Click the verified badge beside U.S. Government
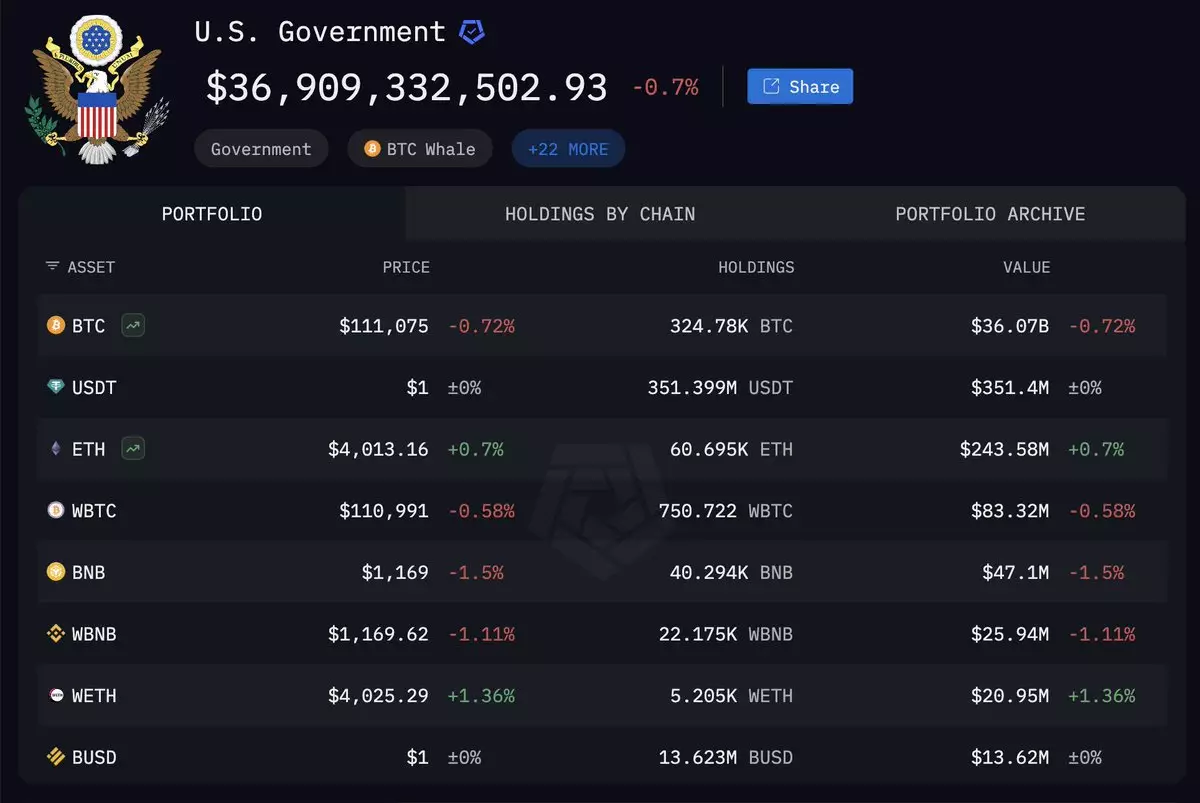This screenshot has width=1200, height=803. click(x=472, y=32)
